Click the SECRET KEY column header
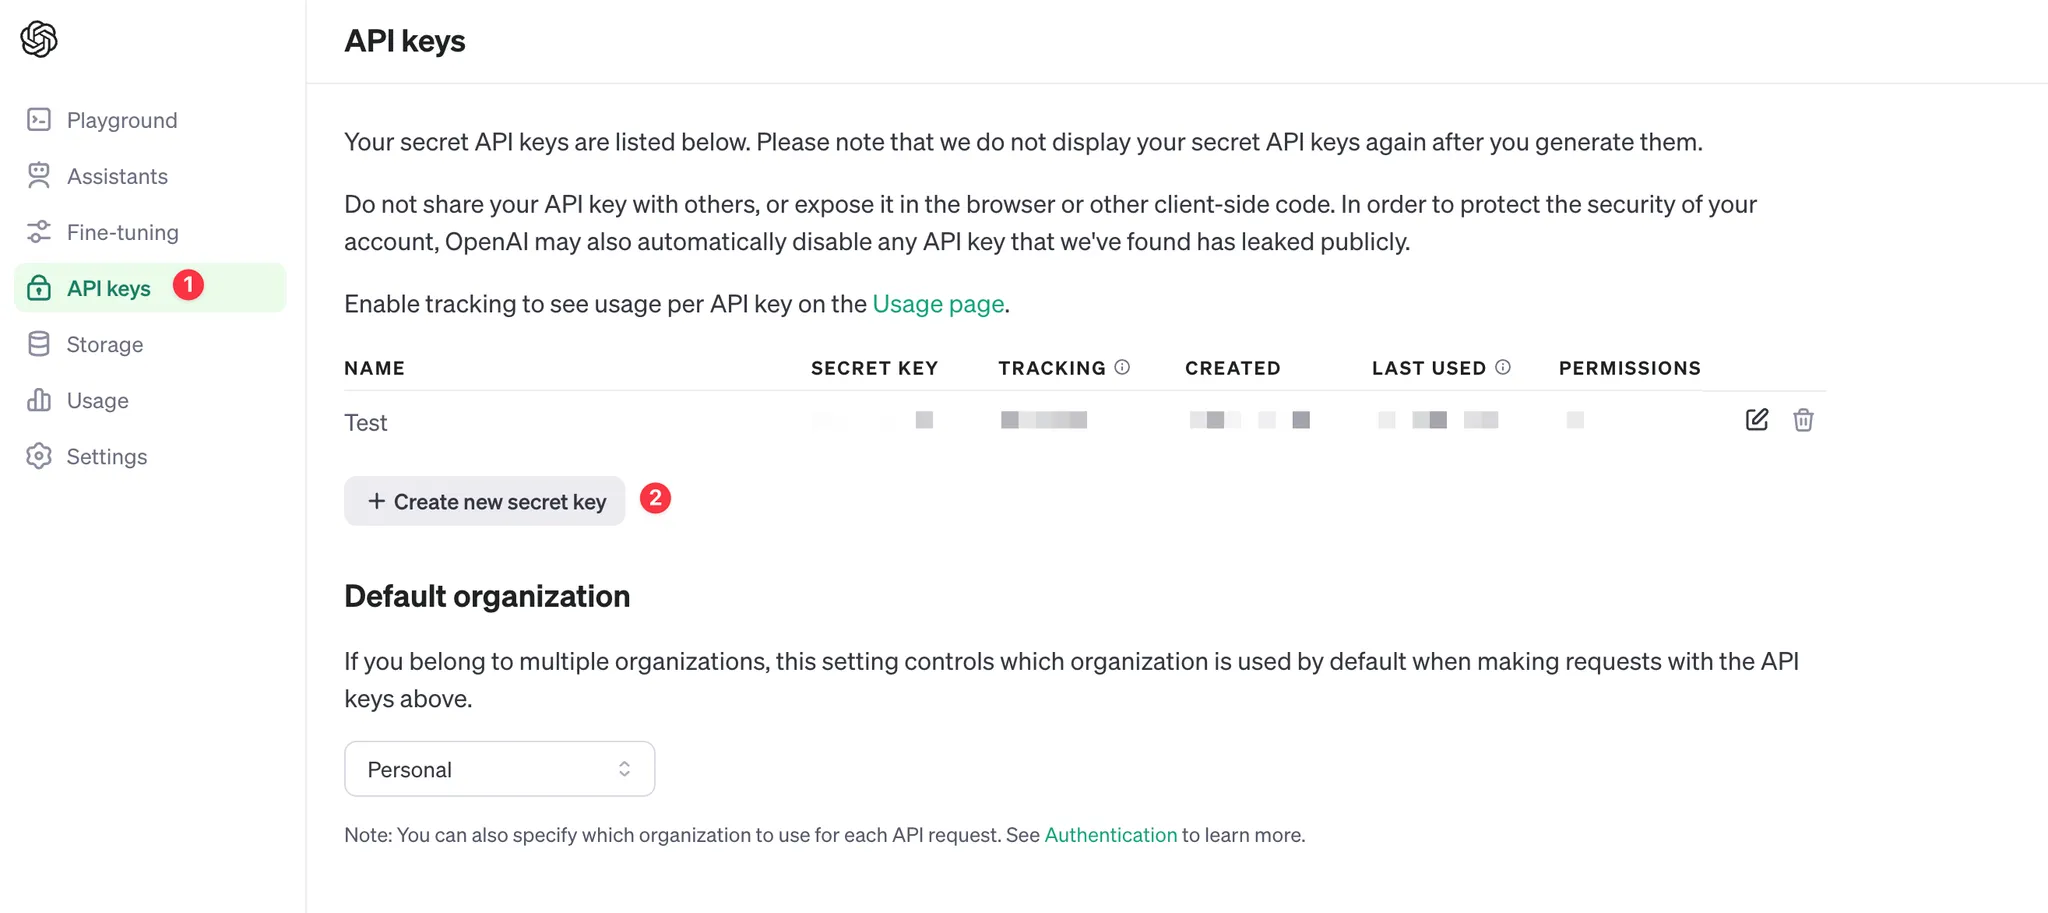This screenshot has width=2048, height=913. [x=875, y=368]
